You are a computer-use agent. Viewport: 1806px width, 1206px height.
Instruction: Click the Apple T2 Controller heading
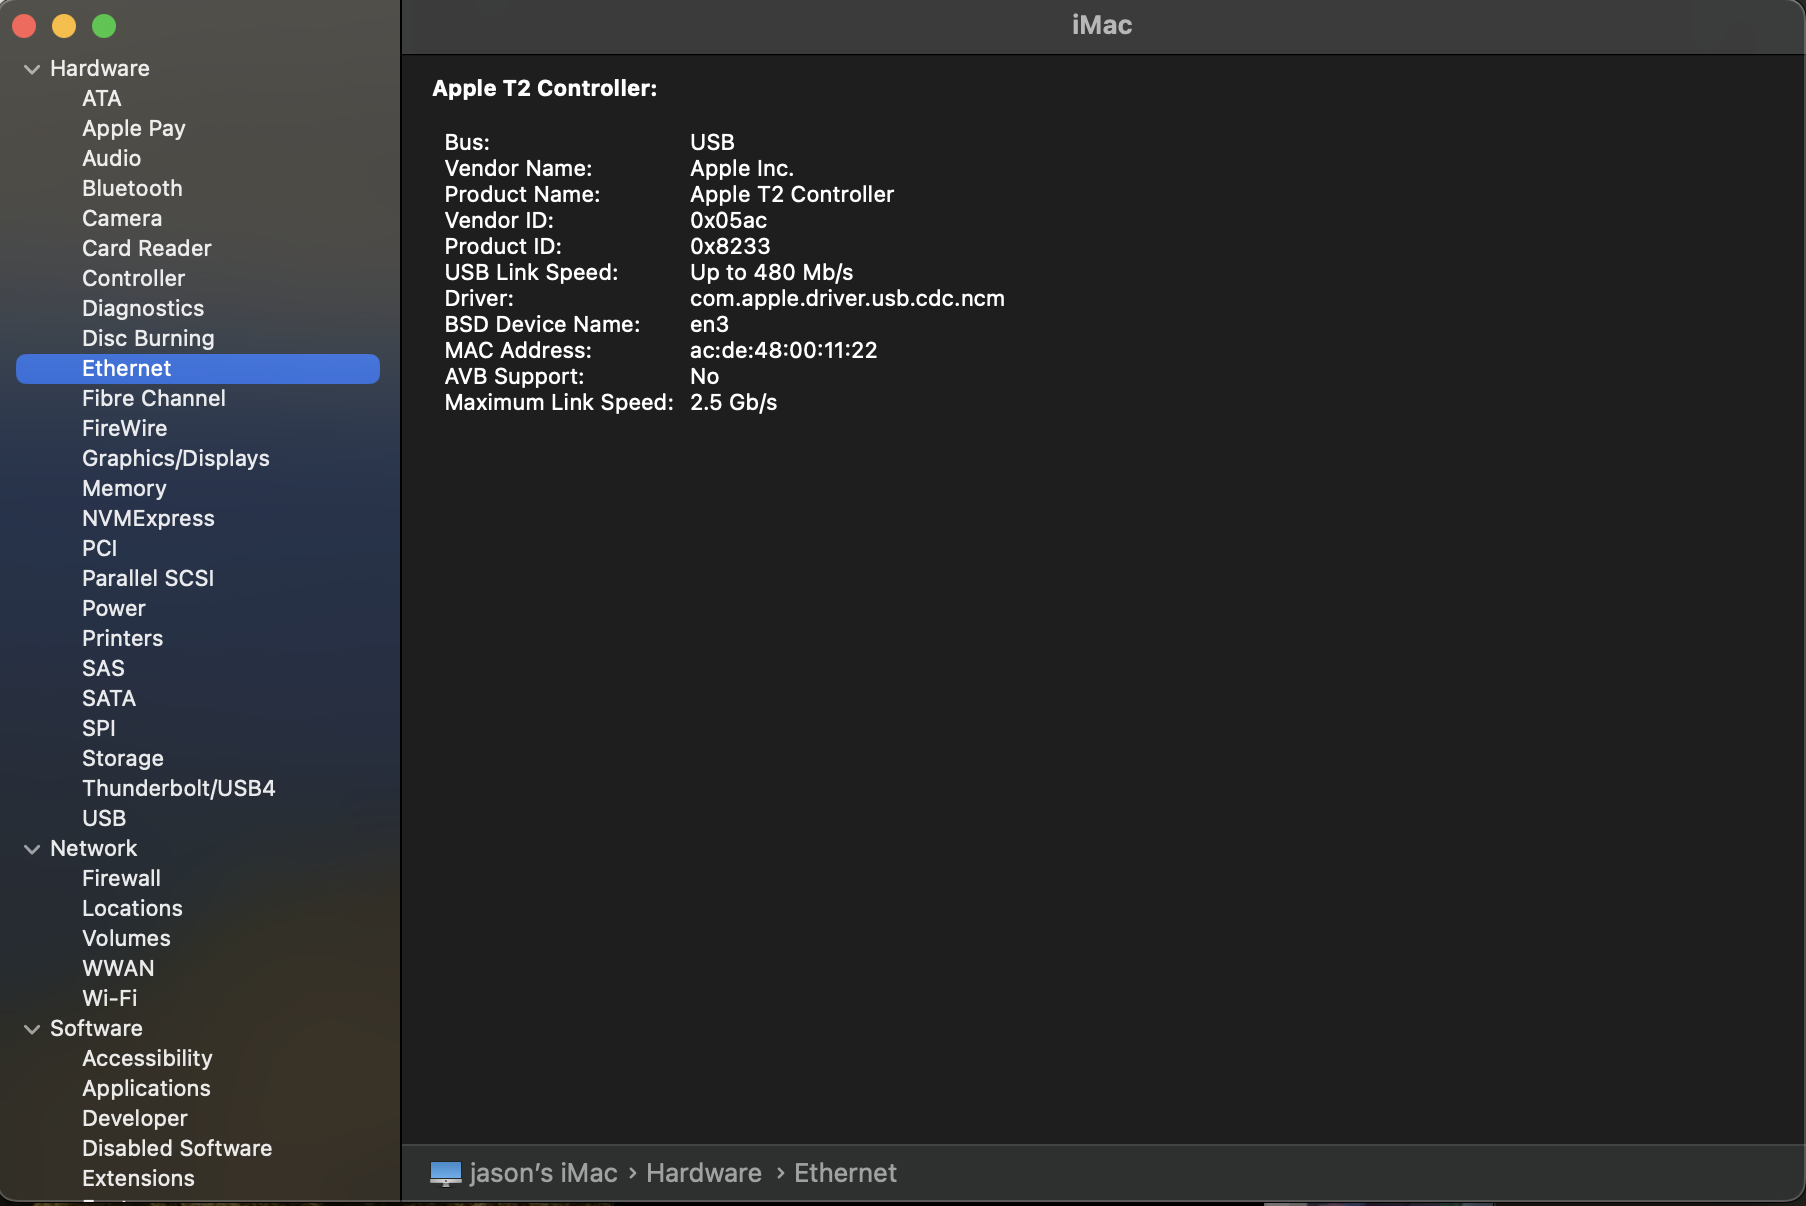[545, 88]
